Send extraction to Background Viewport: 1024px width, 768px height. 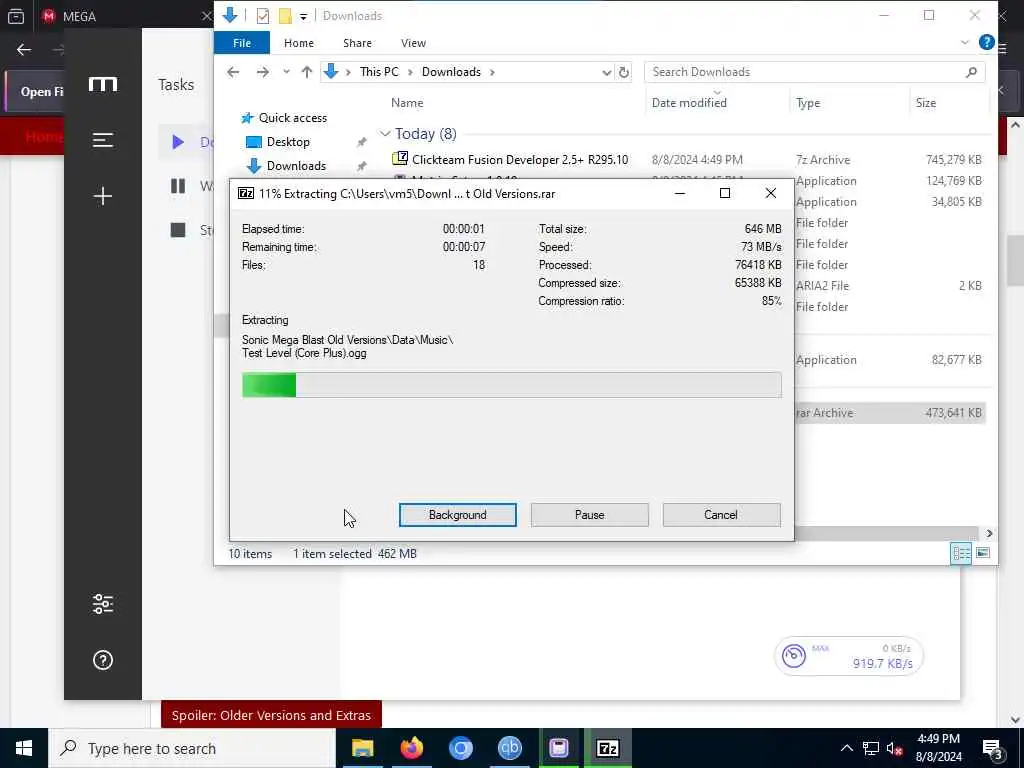pos(457,515)
